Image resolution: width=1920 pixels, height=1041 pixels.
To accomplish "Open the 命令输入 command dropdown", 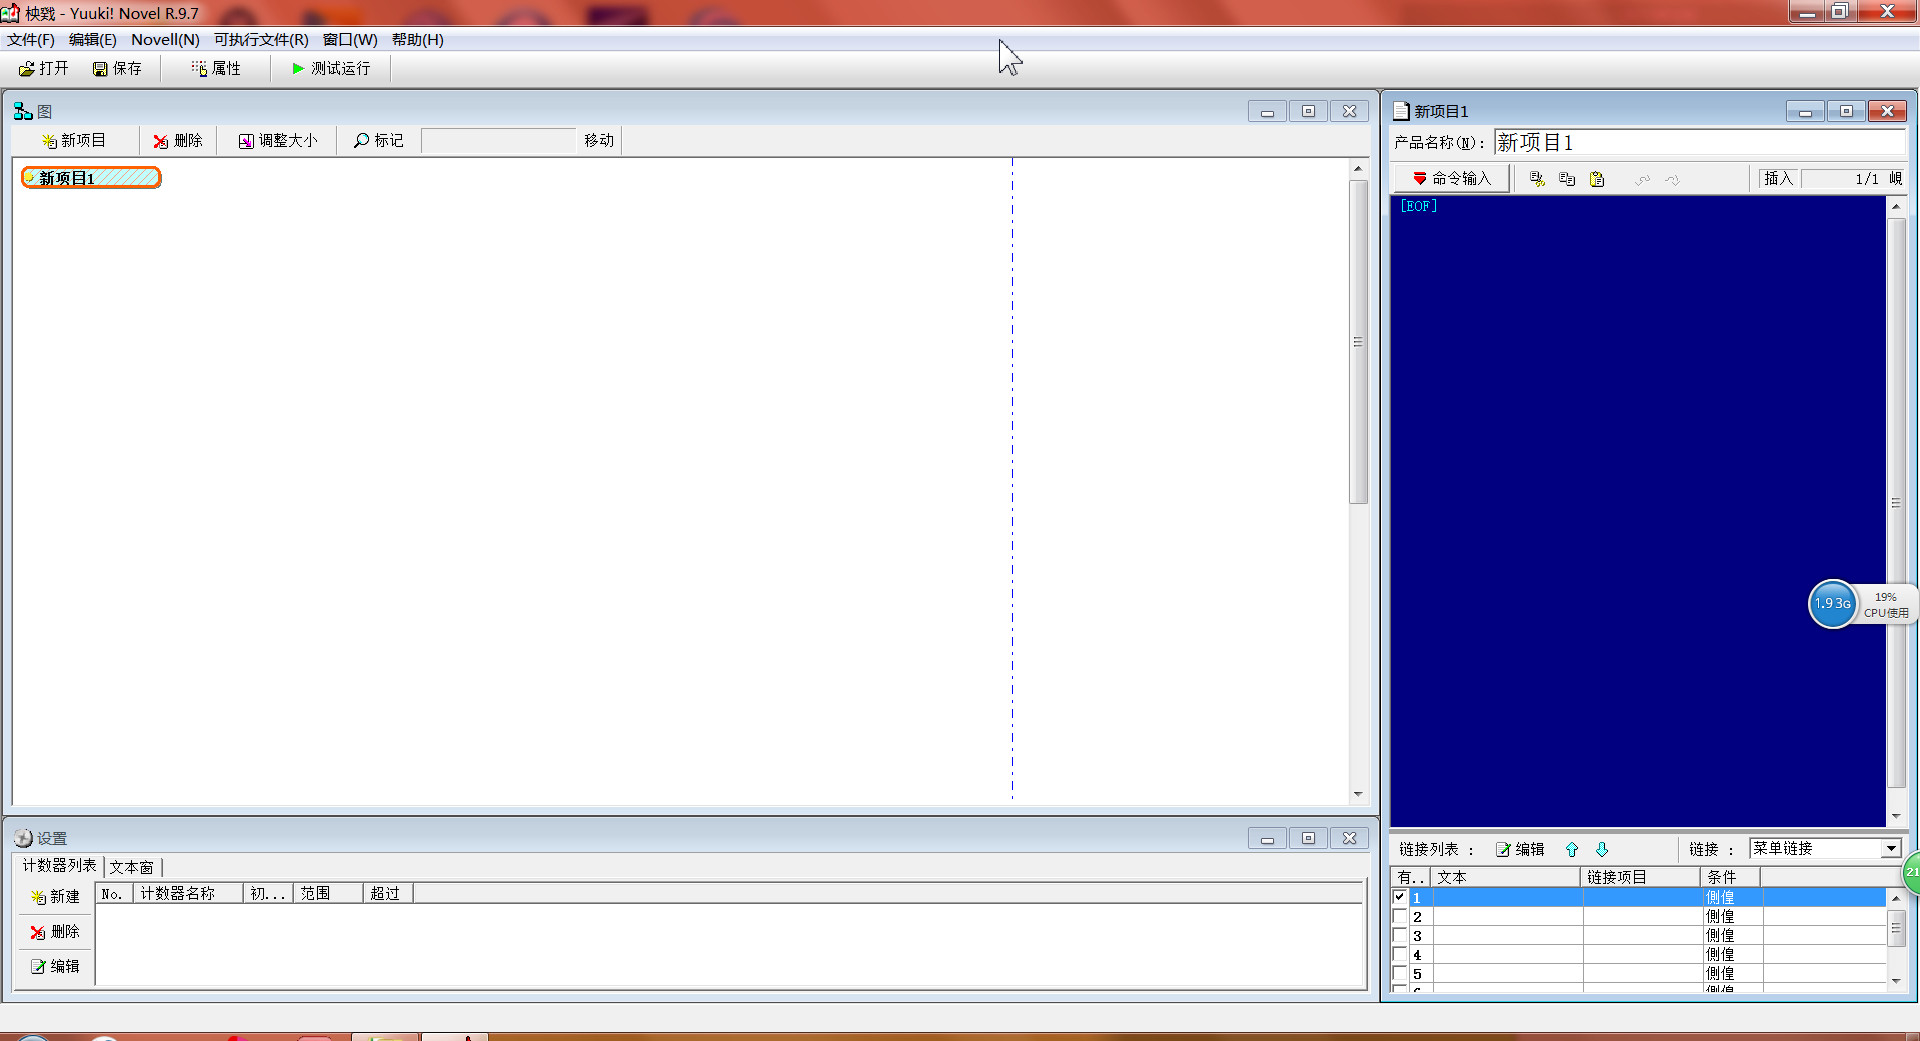I will 1452,178.
